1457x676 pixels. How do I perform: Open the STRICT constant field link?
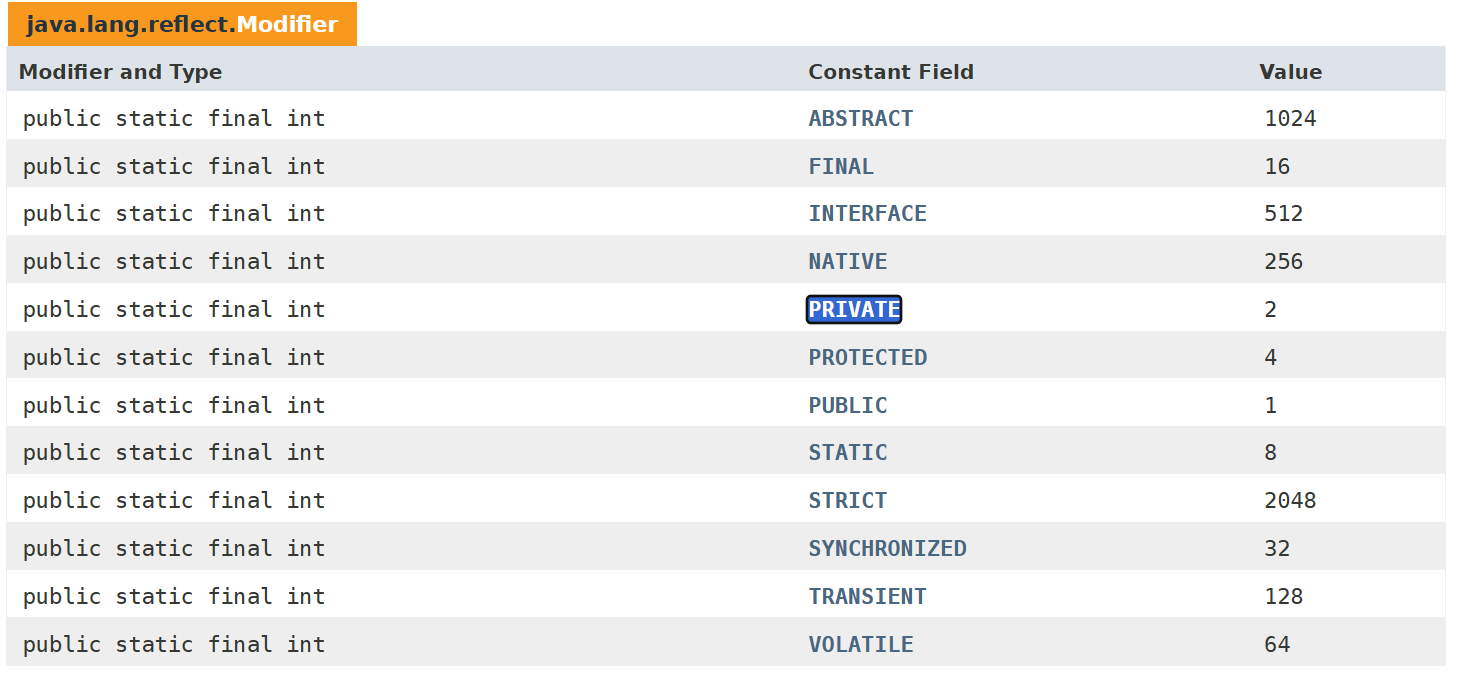point(848,500)
